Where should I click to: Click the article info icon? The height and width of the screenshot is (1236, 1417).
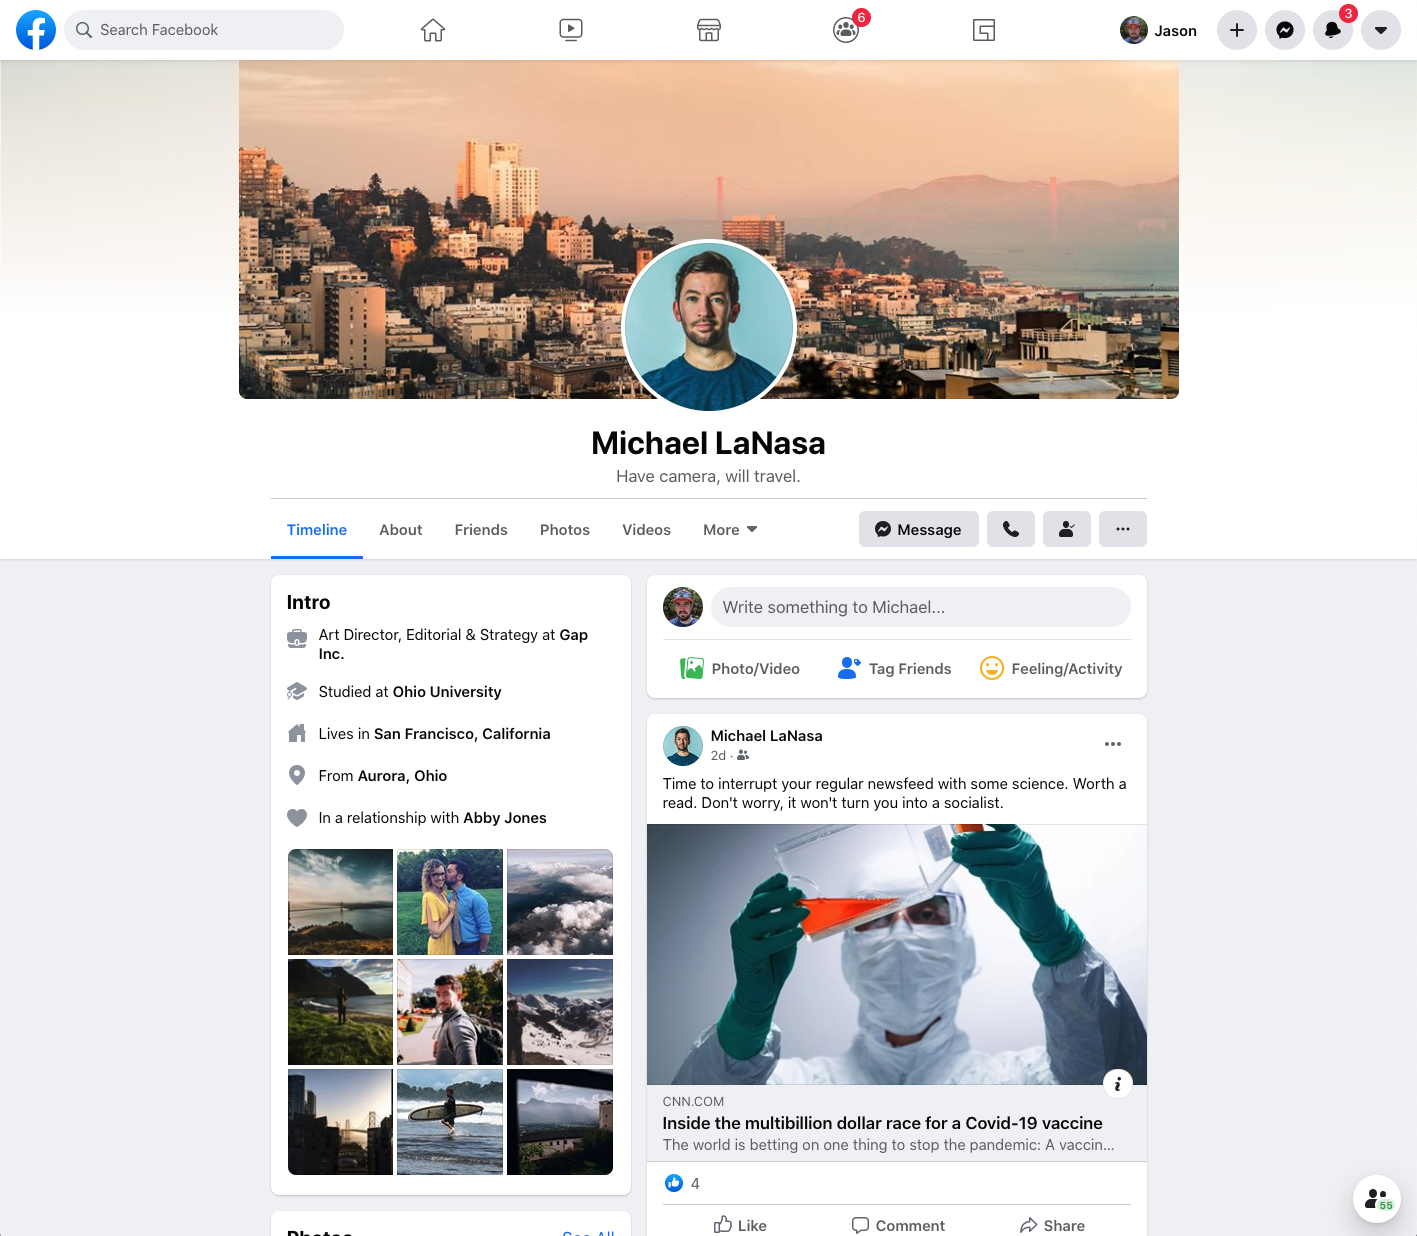(1118, 1083)
